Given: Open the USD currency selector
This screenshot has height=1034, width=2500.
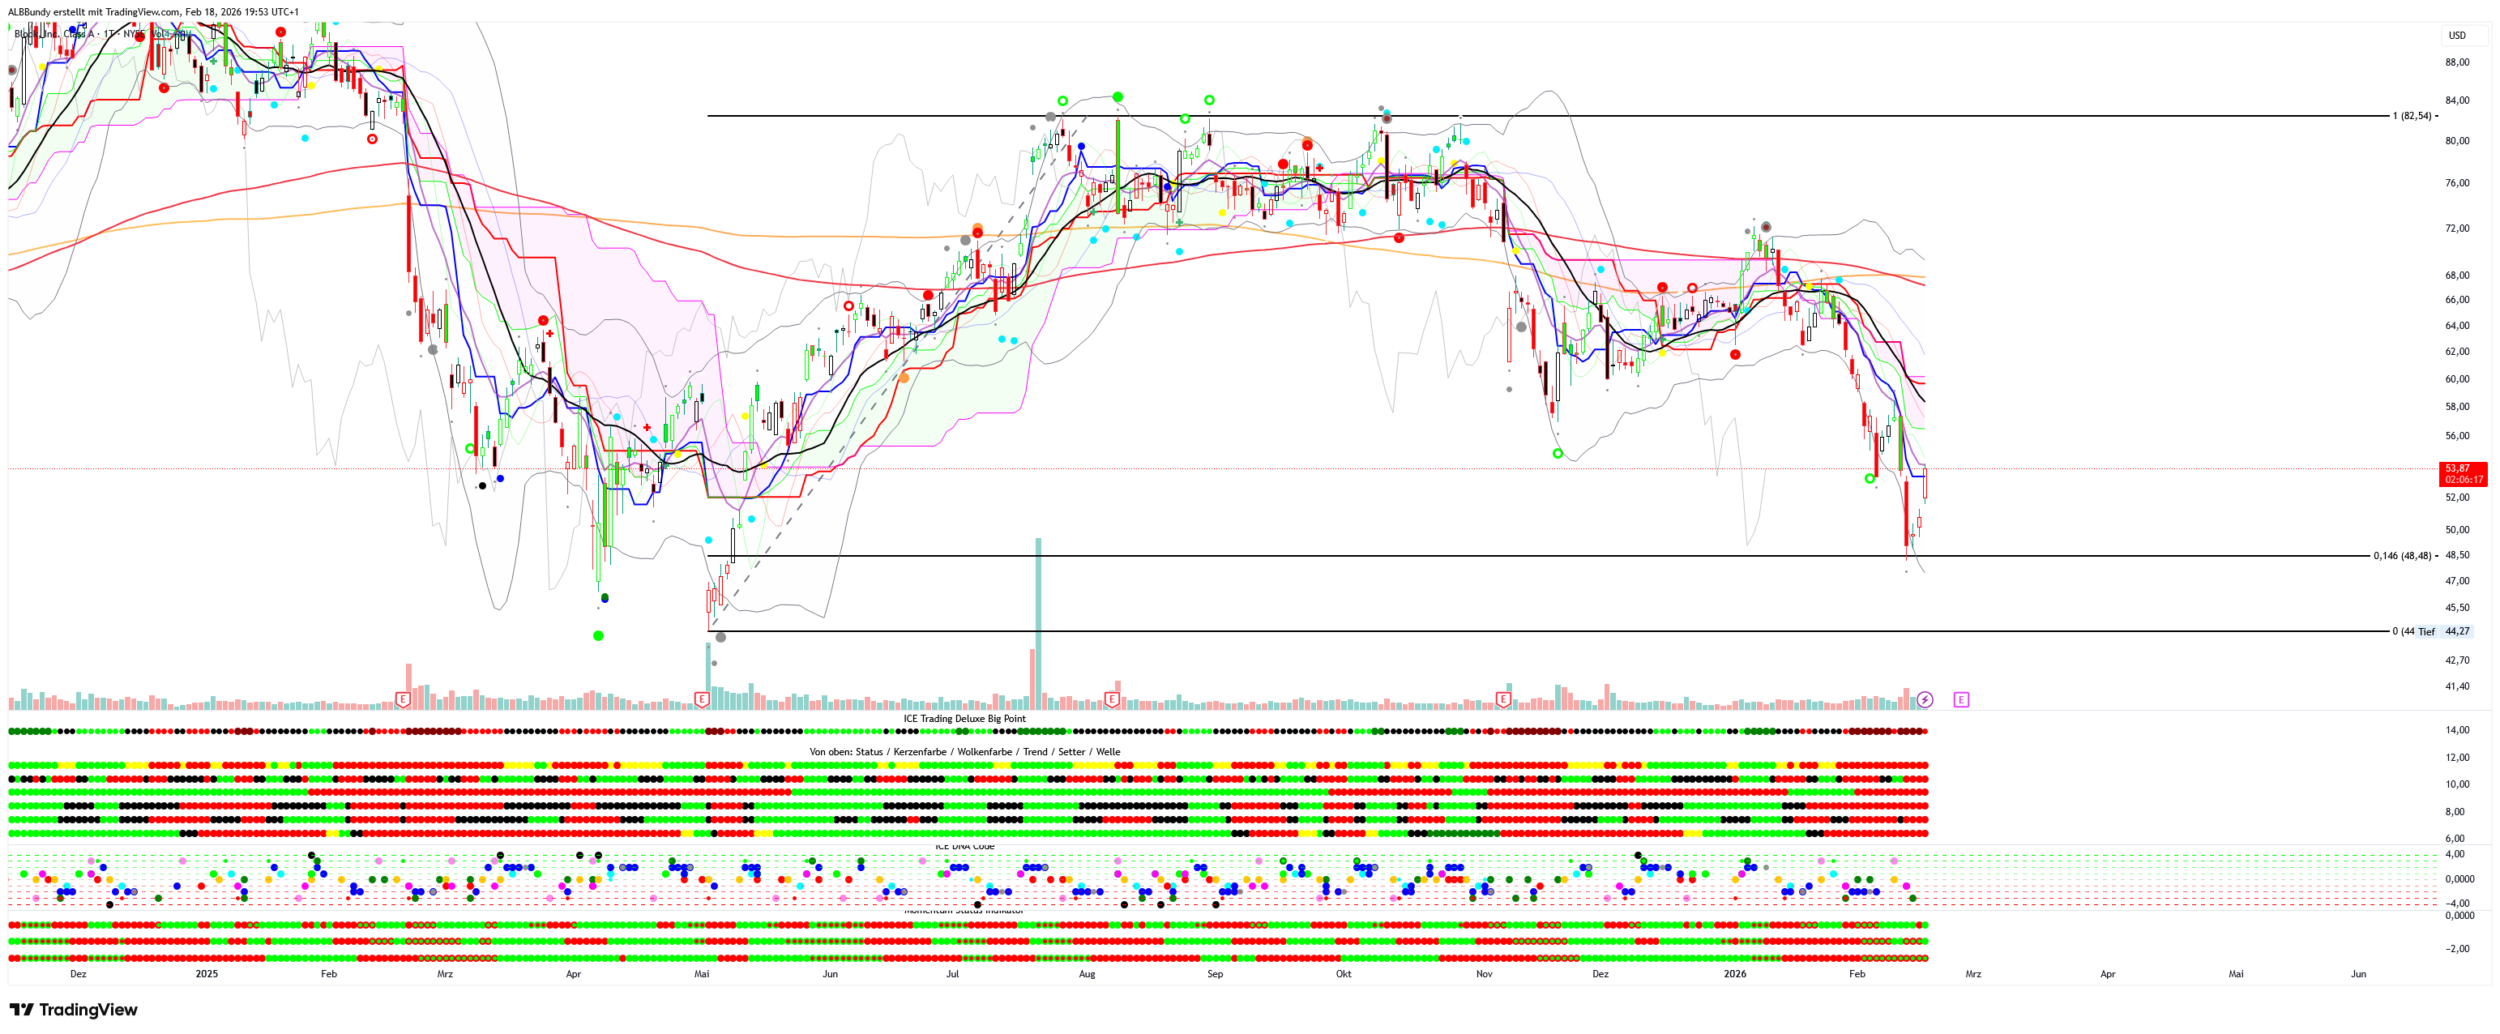Looking at the screenshot, I should pos(2456,36).
